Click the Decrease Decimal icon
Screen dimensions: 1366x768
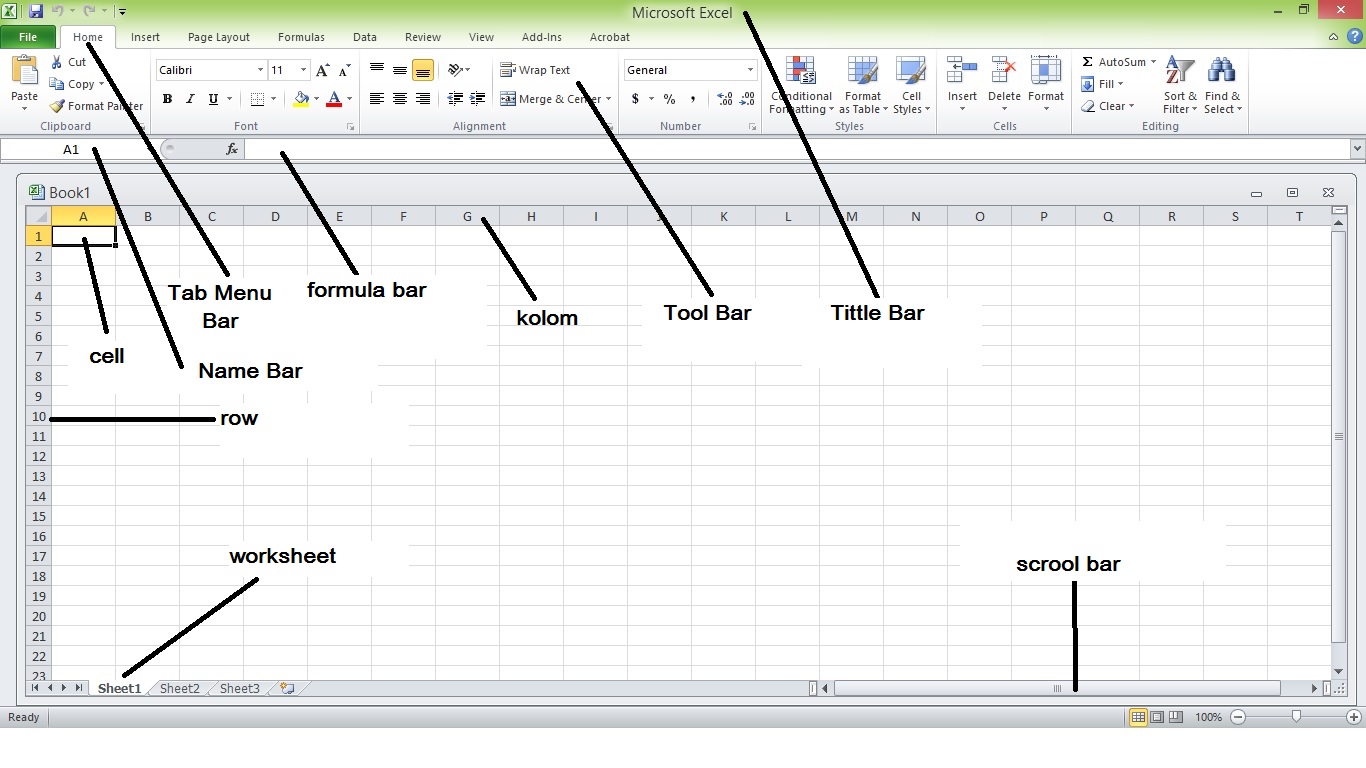[749, 99]
